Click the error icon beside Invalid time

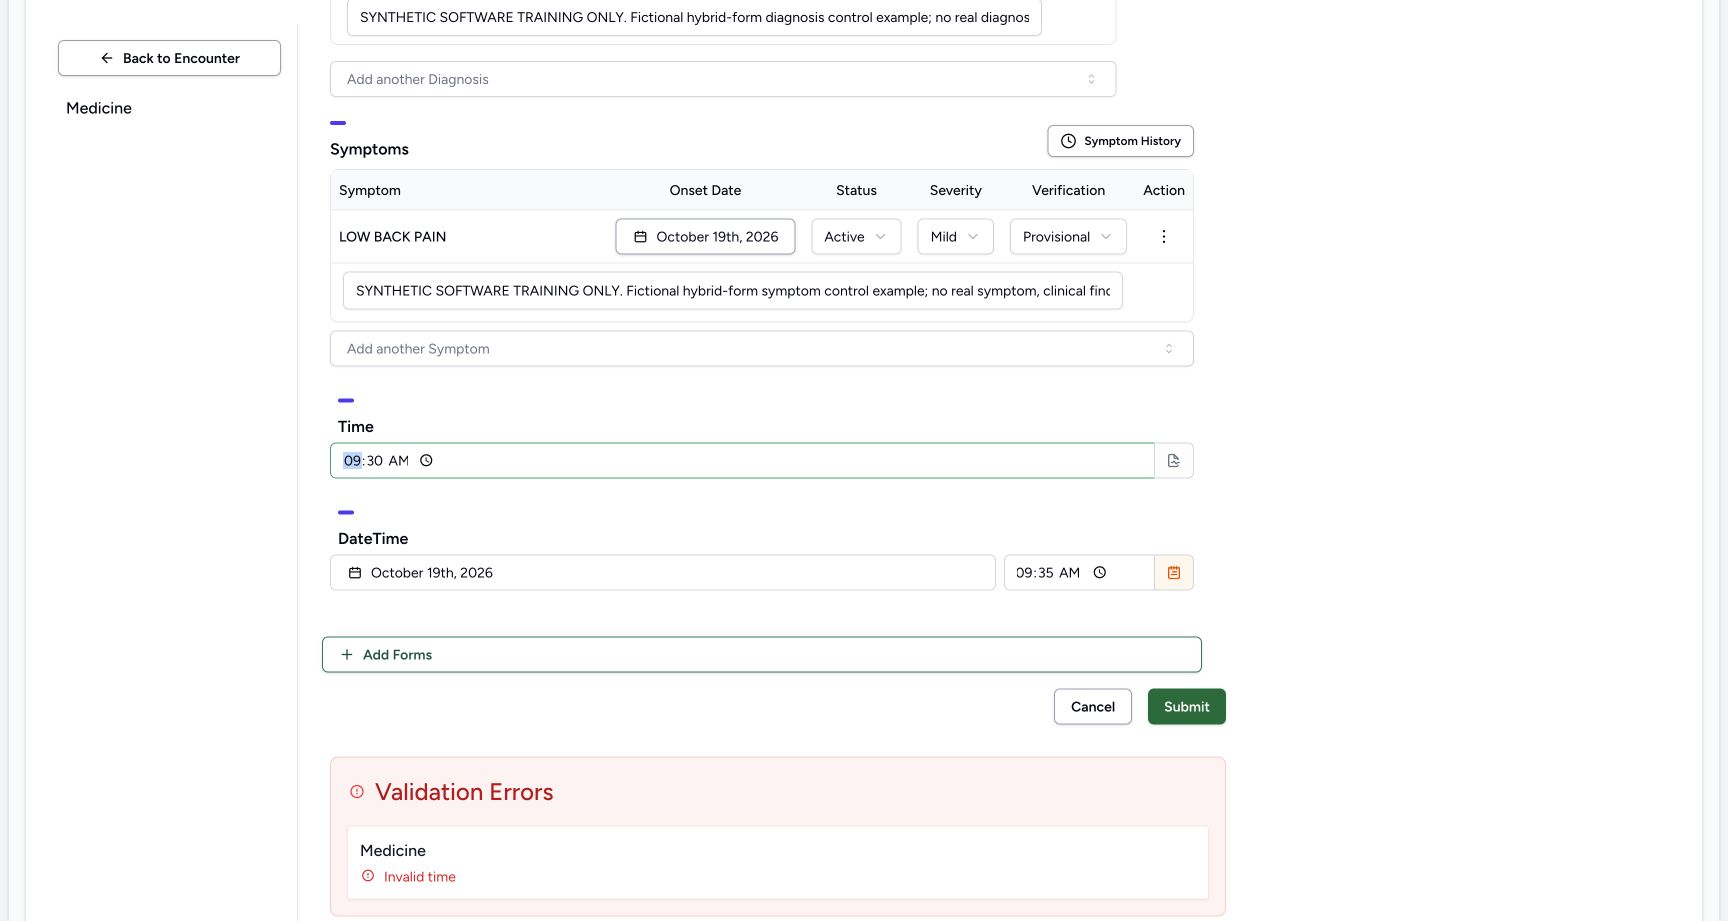click(368, 876)
